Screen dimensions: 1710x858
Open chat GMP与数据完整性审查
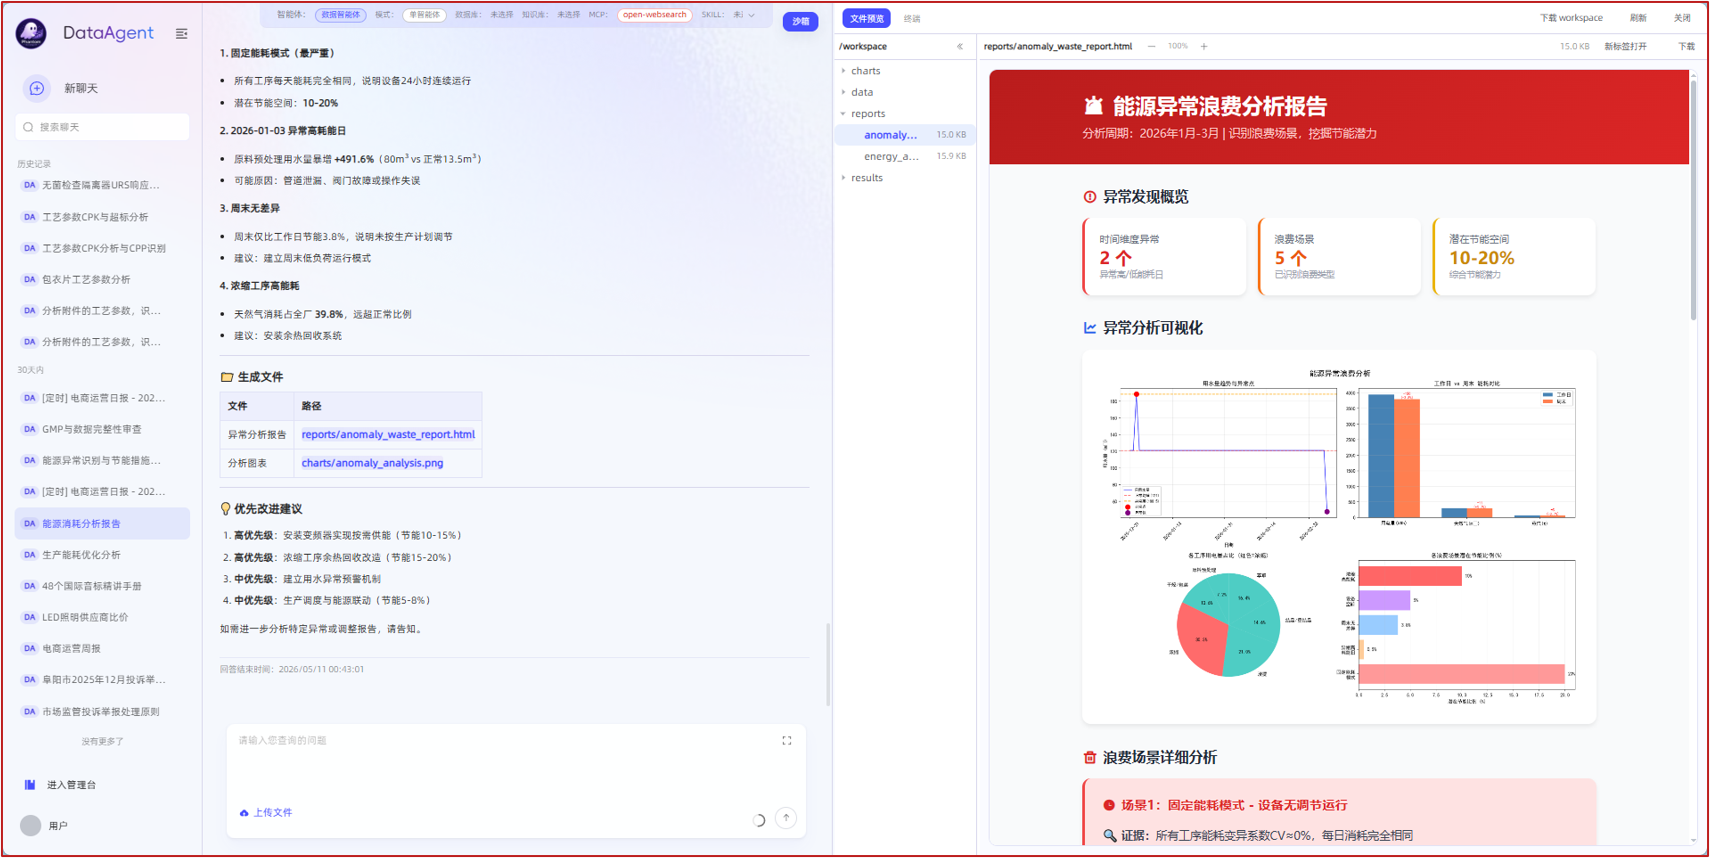point(92,429)
